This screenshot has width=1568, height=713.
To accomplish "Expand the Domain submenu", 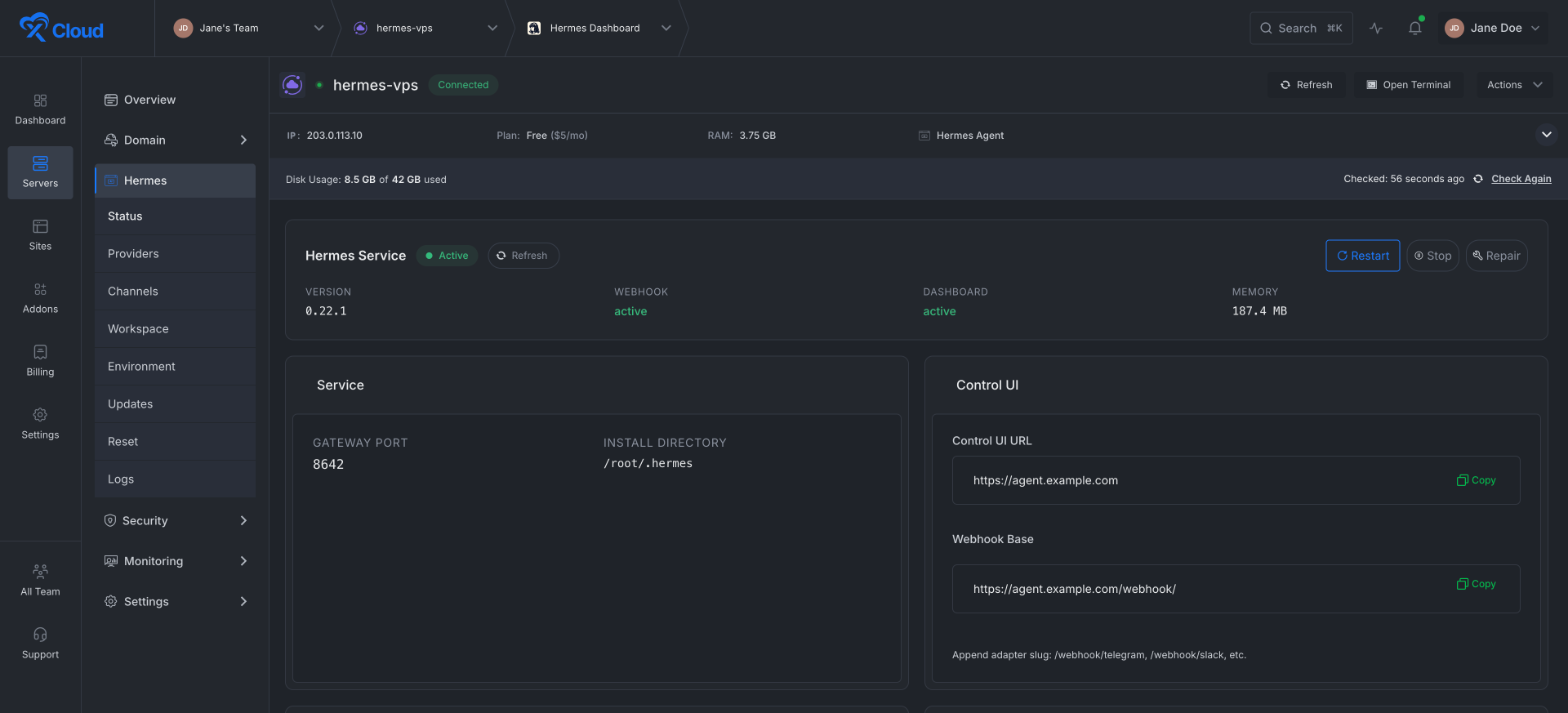I will pos(243,140).
